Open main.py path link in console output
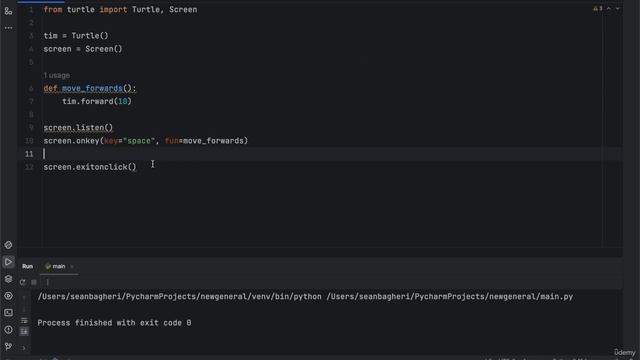Screen dimensions: 640x360 [x=449, y=297]
